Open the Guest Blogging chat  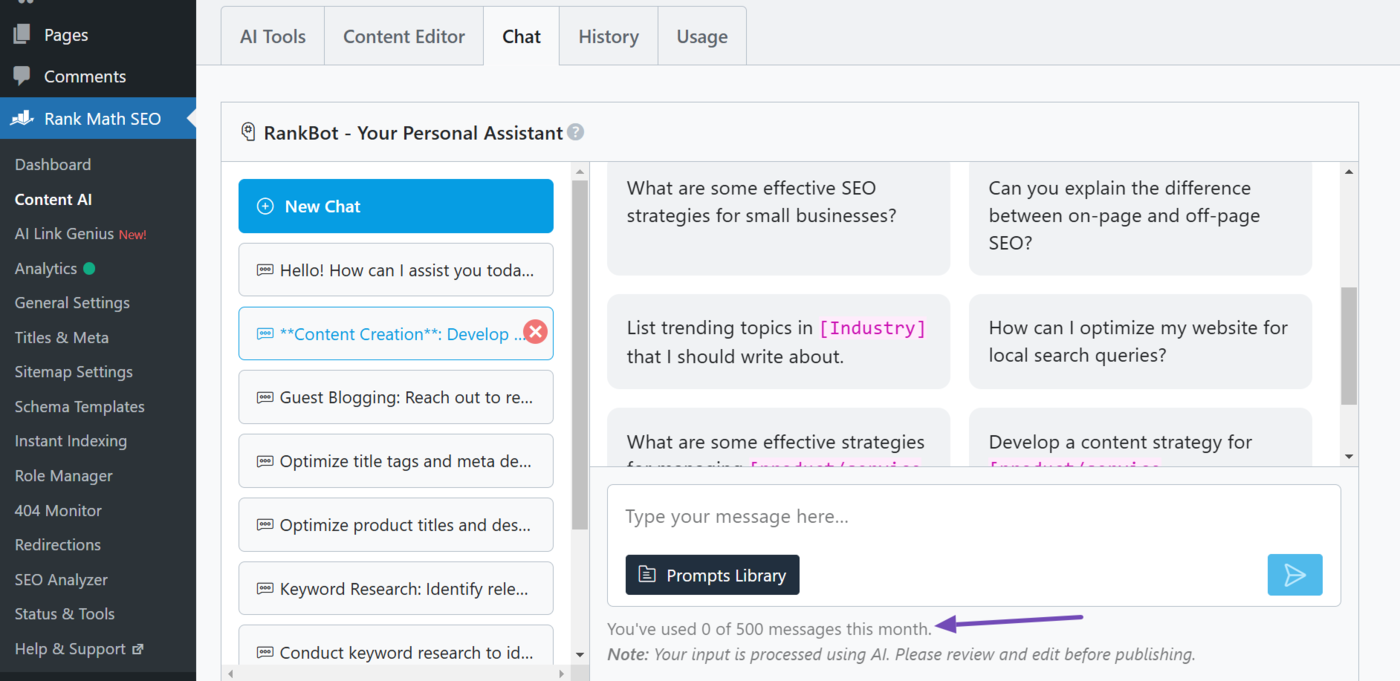click(x=396, y=397)
